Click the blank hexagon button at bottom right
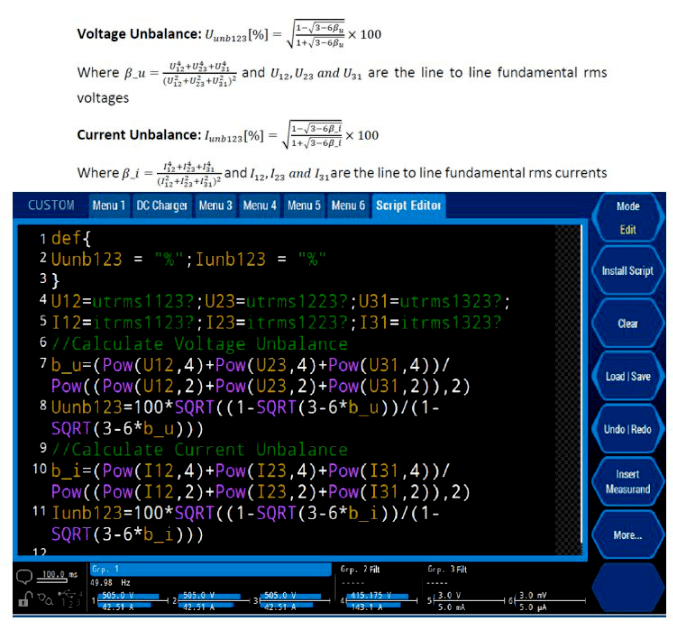673x629 pixels. coord(627,590)
